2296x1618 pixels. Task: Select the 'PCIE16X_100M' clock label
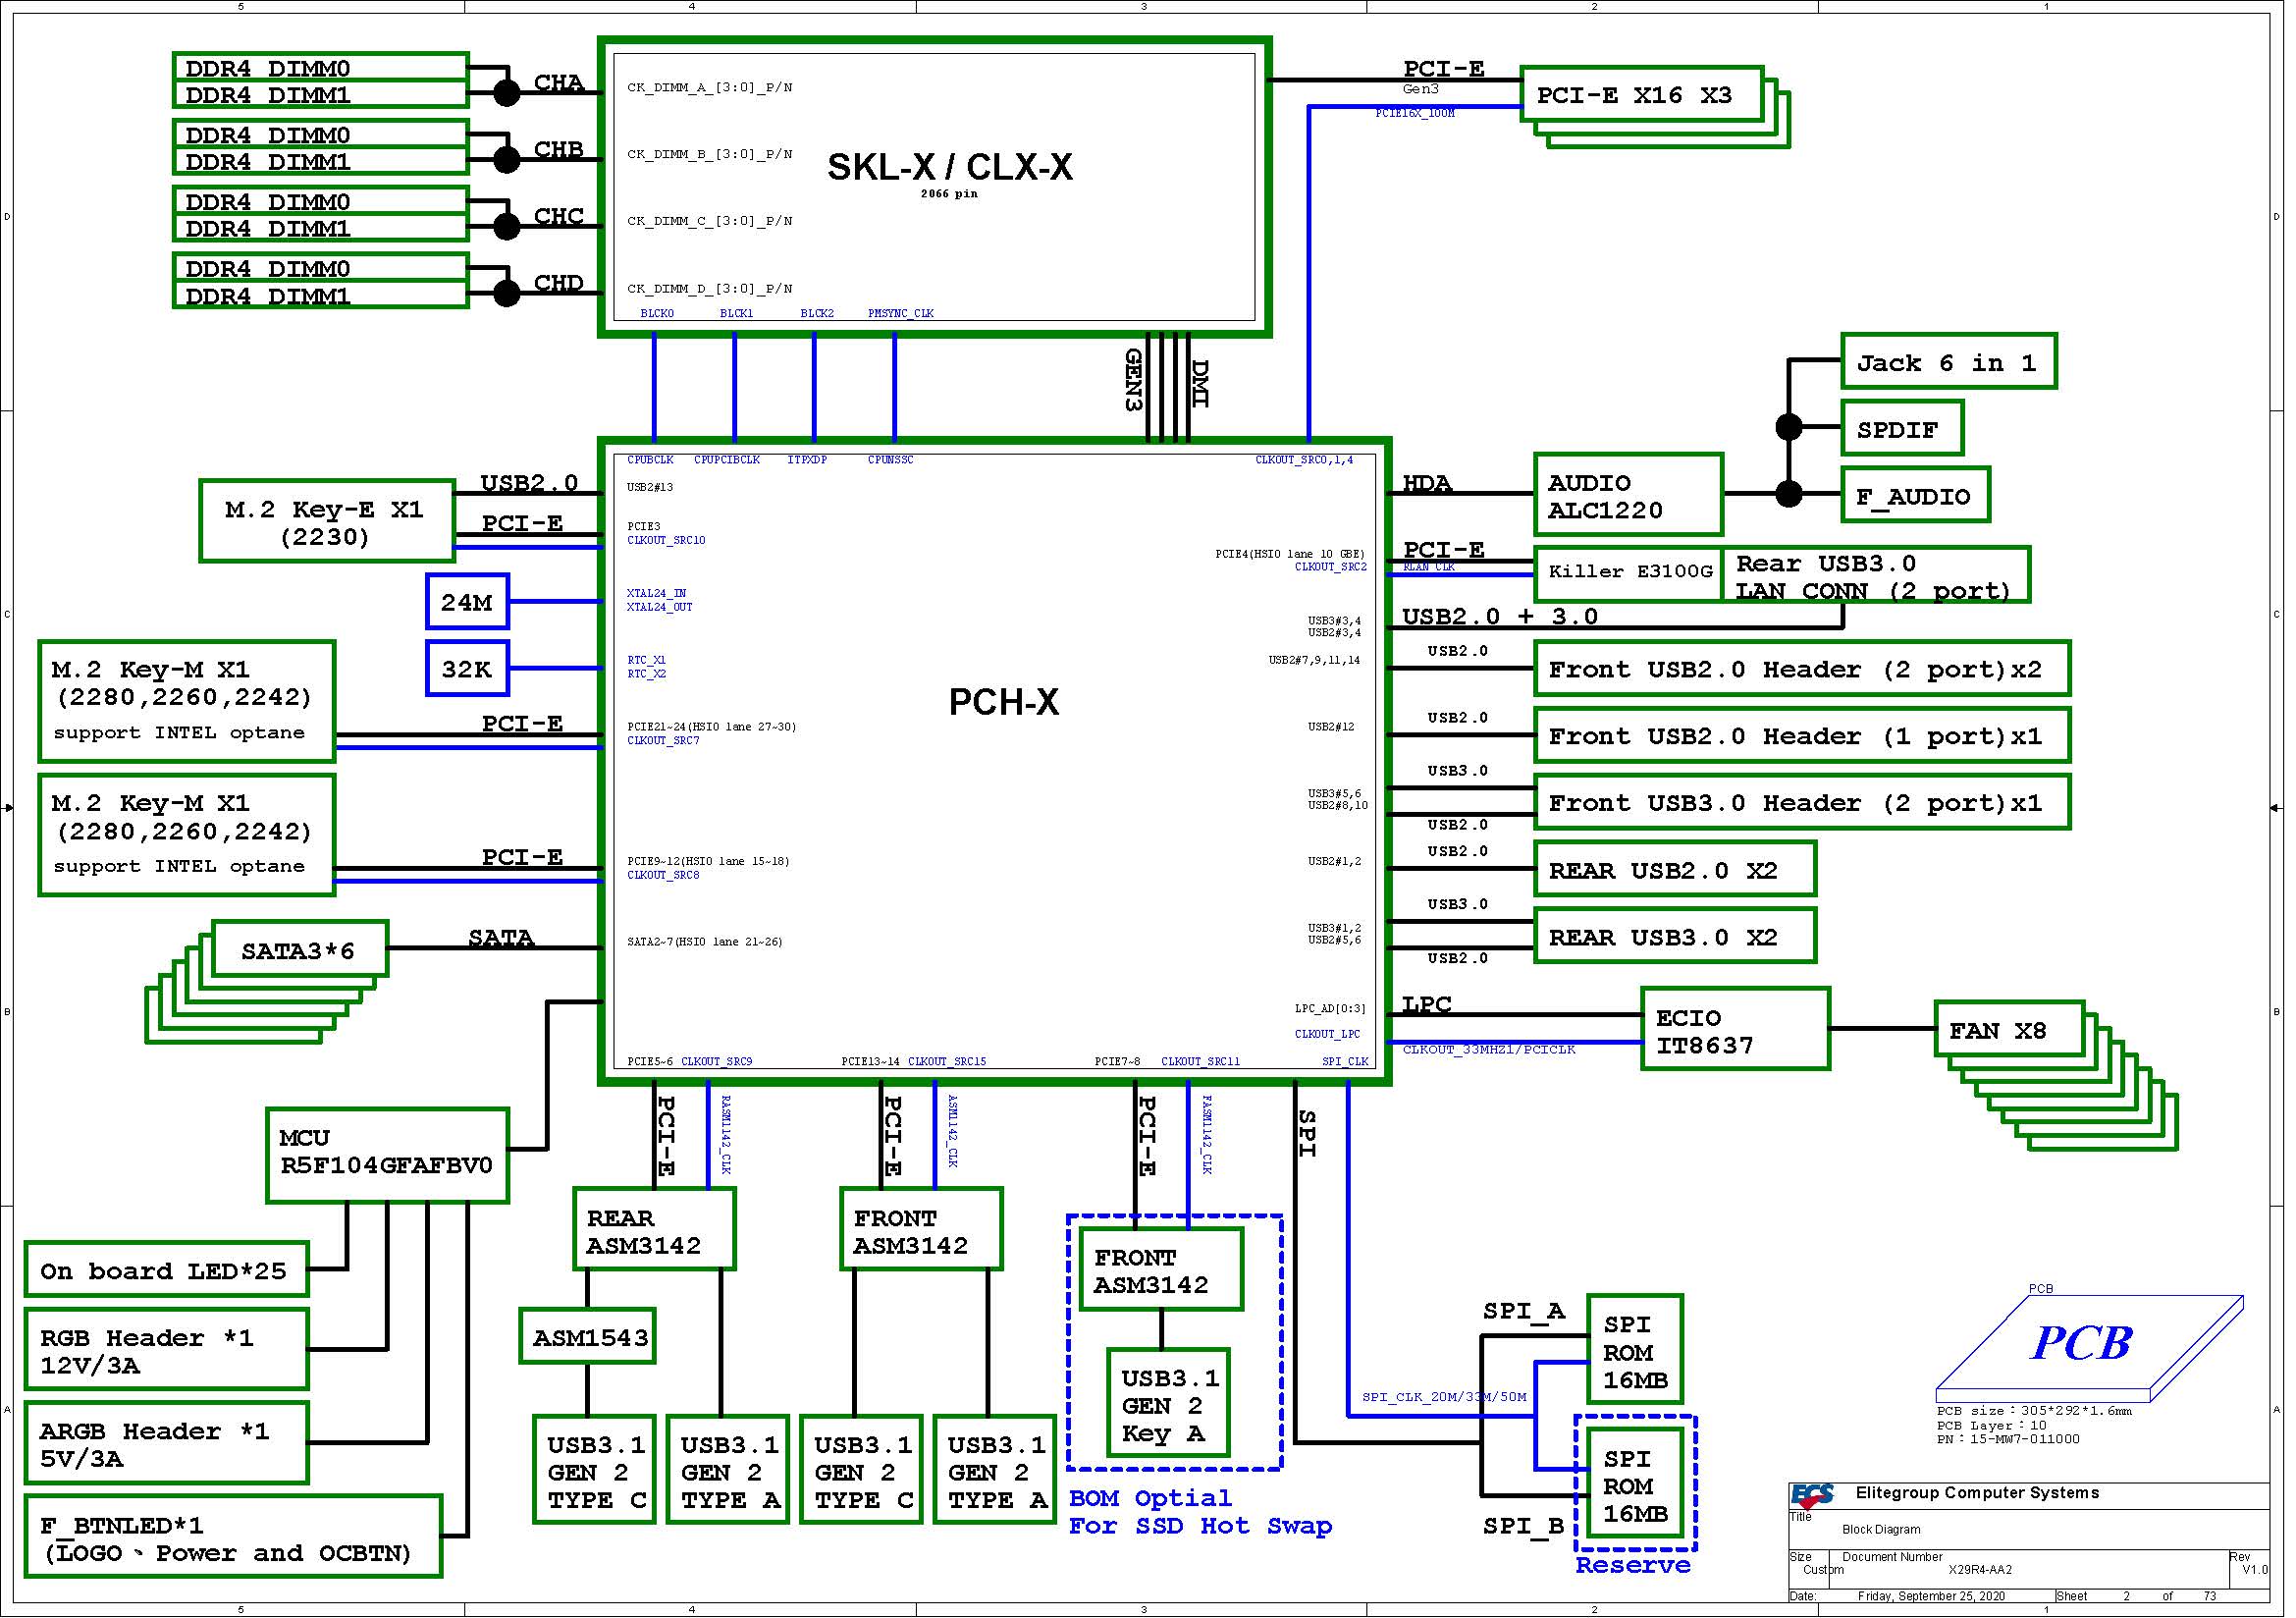1415,113
